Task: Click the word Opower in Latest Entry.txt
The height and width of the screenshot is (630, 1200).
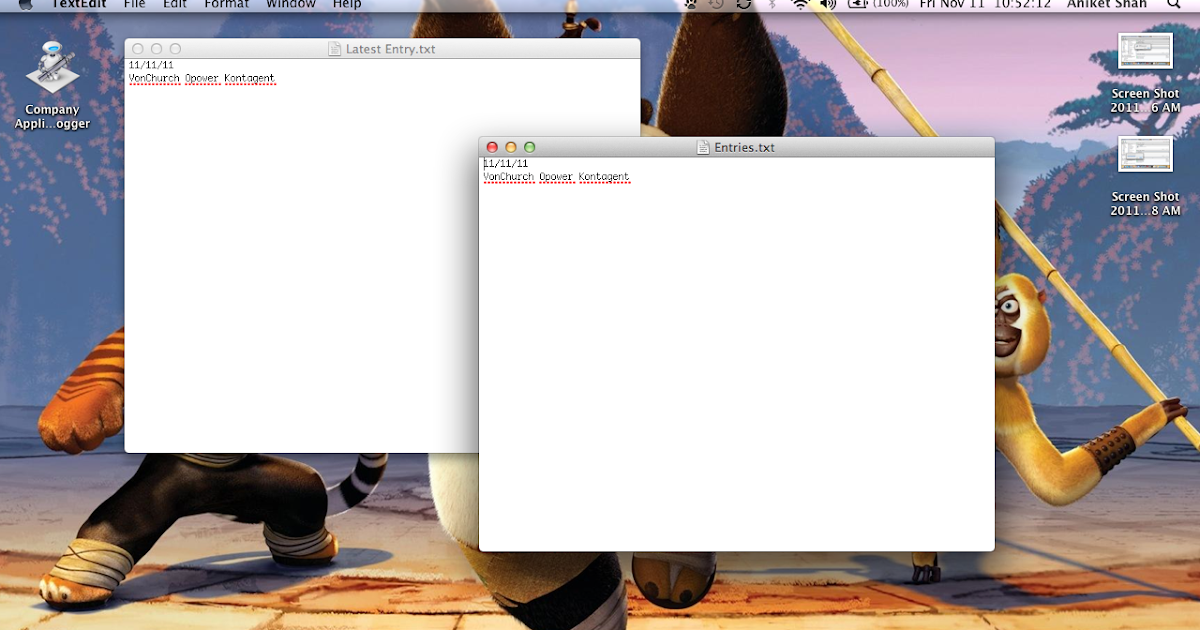Action: (x=203, y=78)
